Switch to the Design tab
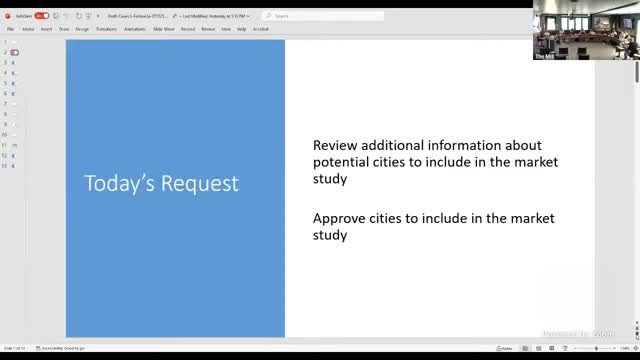Screen dimensions: 640x360 pos(82,29)
